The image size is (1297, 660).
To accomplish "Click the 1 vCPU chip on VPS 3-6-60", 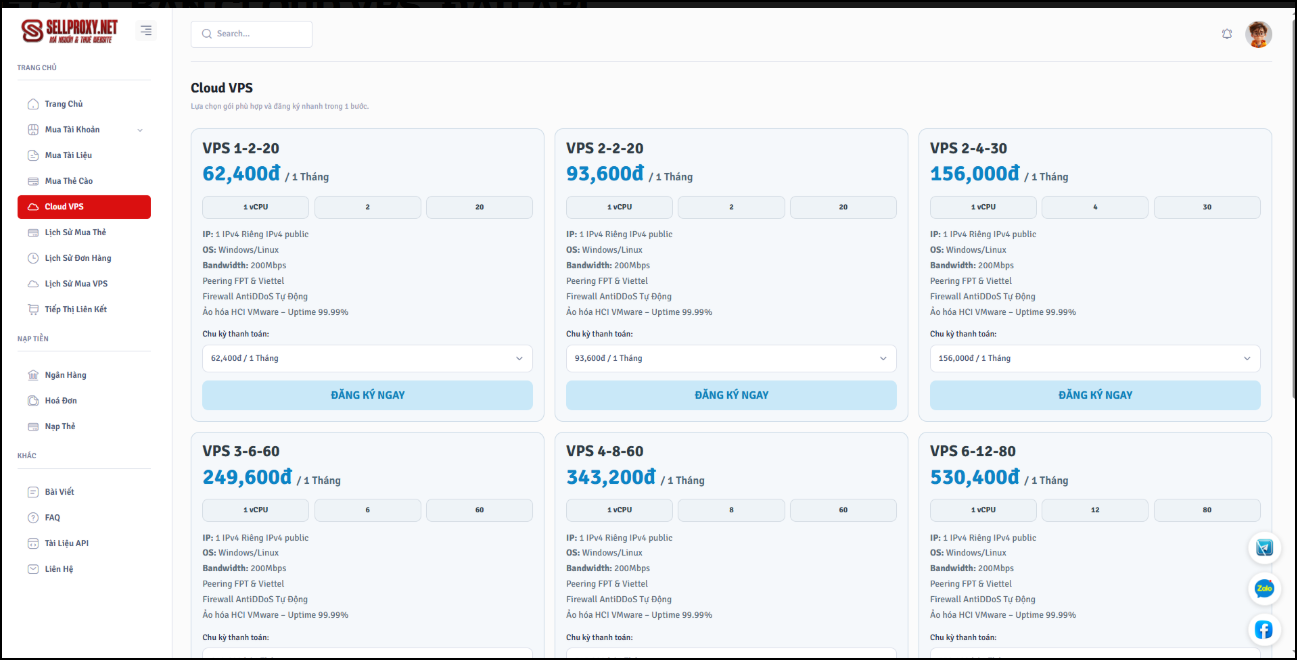I will pyautogui.click(x=256, y=510).
